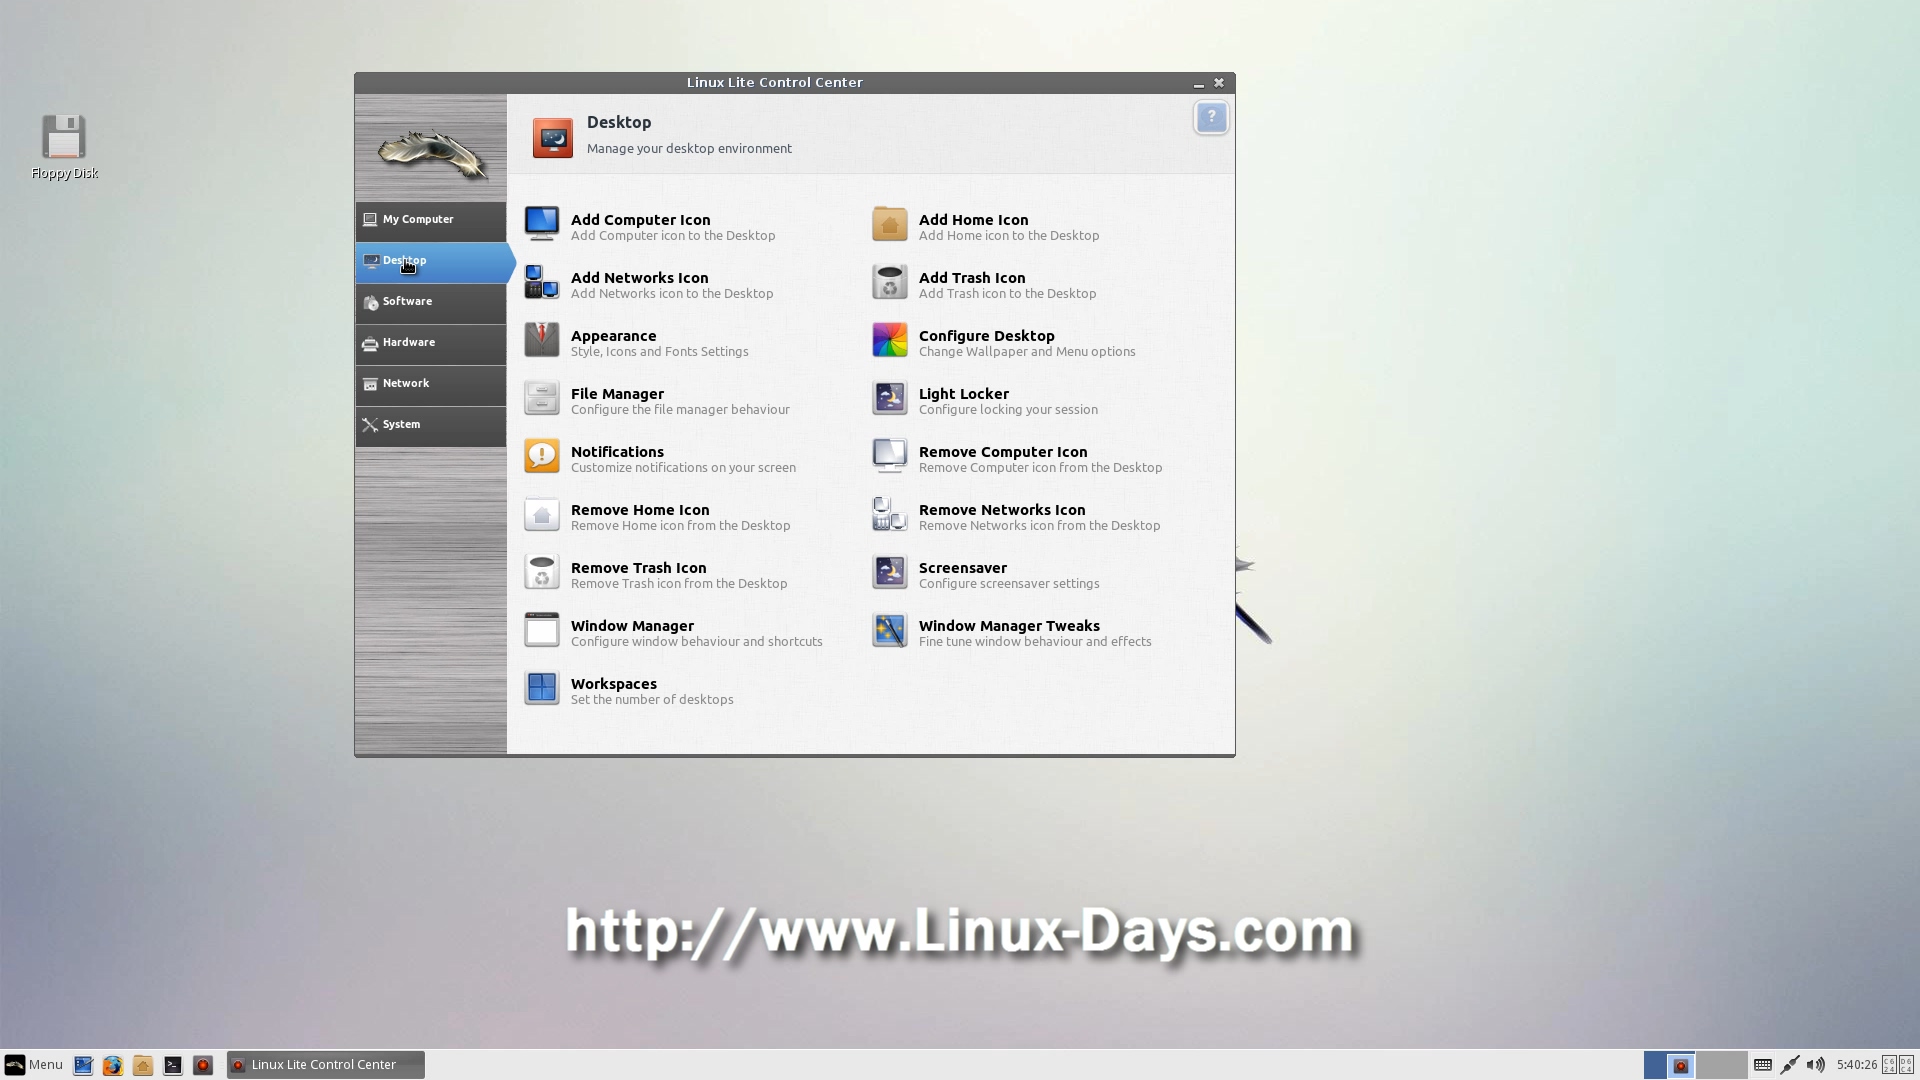Select the Floppy Disk desktop icon
This screenshot has height=1080, width=1920.
click(64, 146)
